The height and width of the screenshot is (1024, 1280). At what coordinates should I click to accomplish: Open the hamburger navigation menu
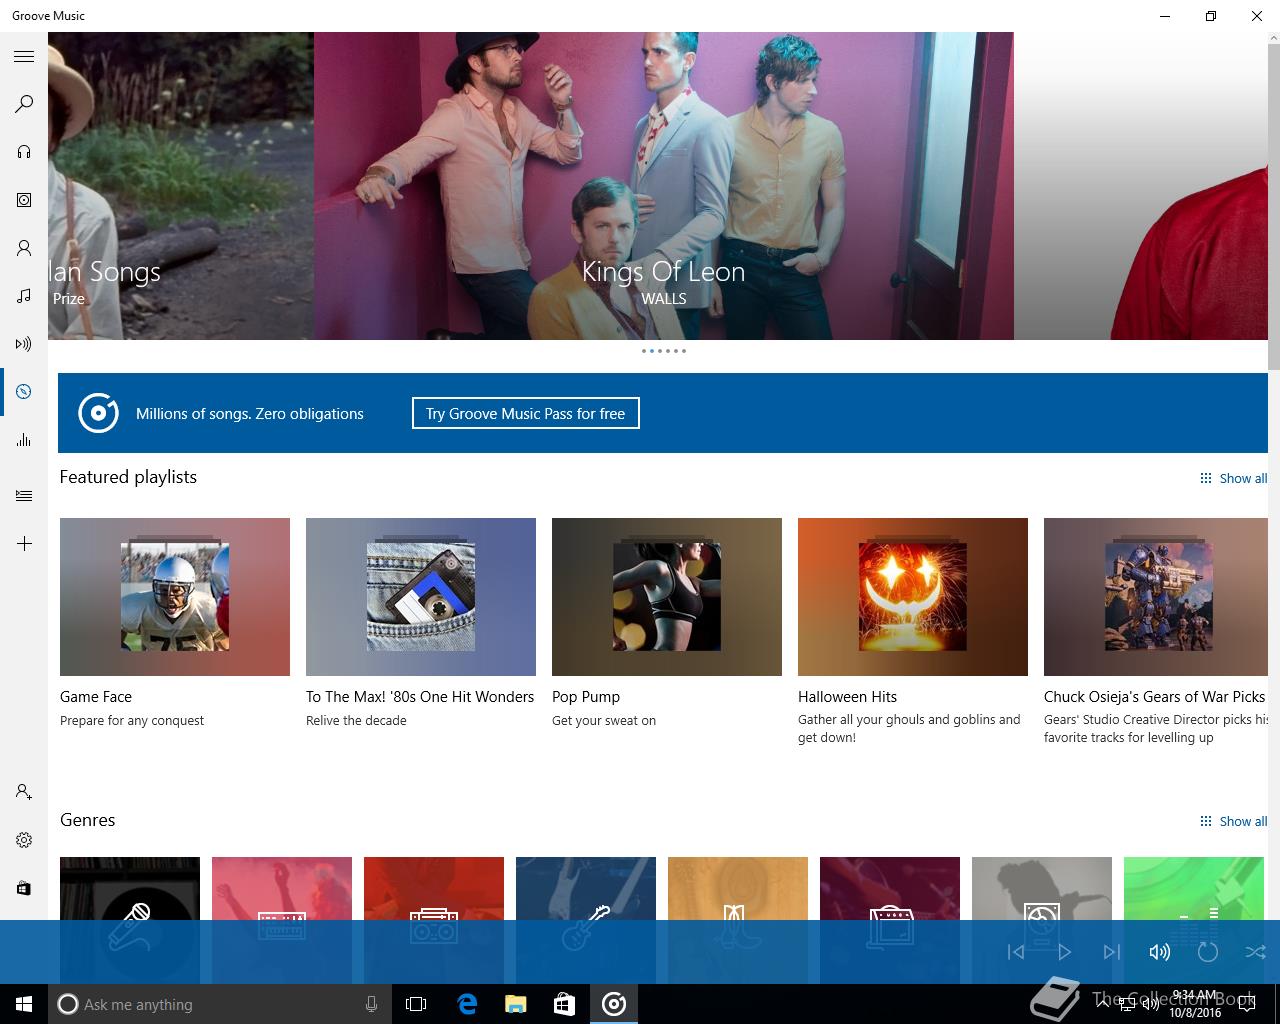tap(24, 57)
